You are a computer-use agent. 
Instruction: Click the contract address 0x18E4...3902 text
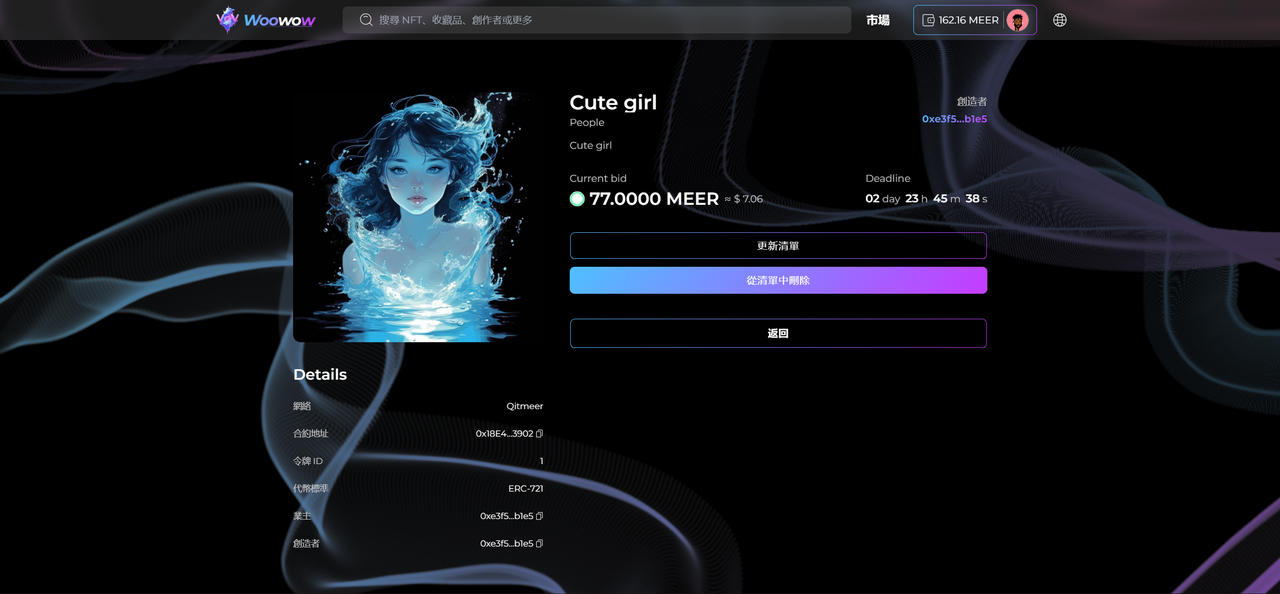pyautogui.click(x=505, y=434)
